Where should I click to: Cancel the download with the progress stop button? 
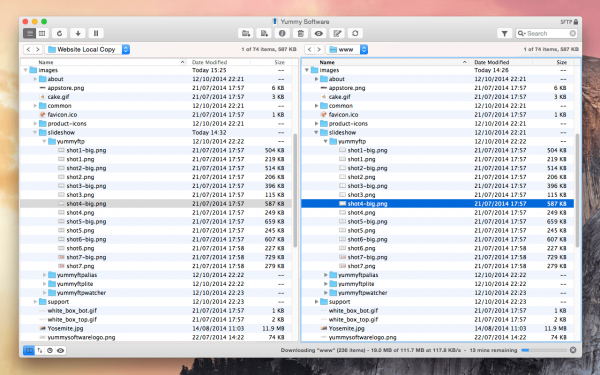[x=573, y=350]
